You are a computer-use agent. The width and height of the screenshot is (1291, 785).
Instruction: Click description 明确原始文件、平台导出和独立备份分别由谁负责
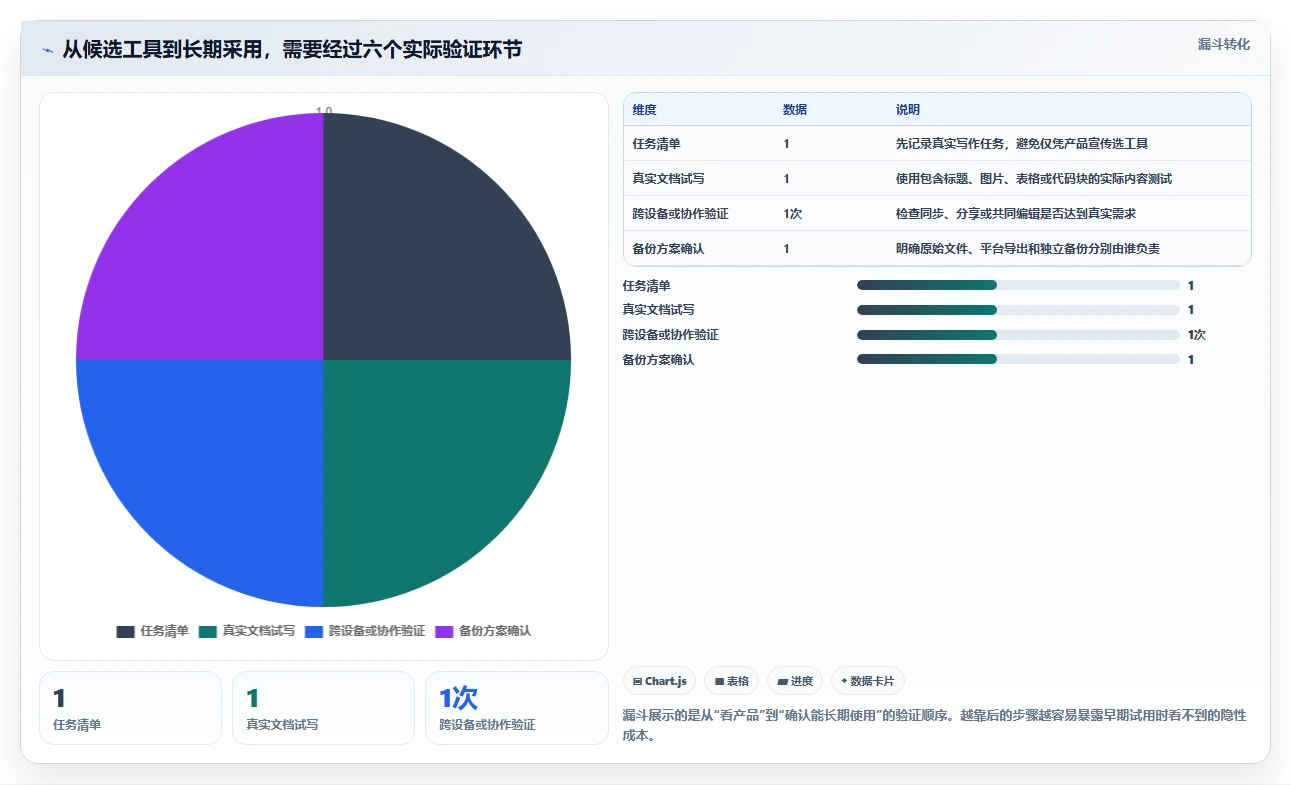click(1028, 249)
